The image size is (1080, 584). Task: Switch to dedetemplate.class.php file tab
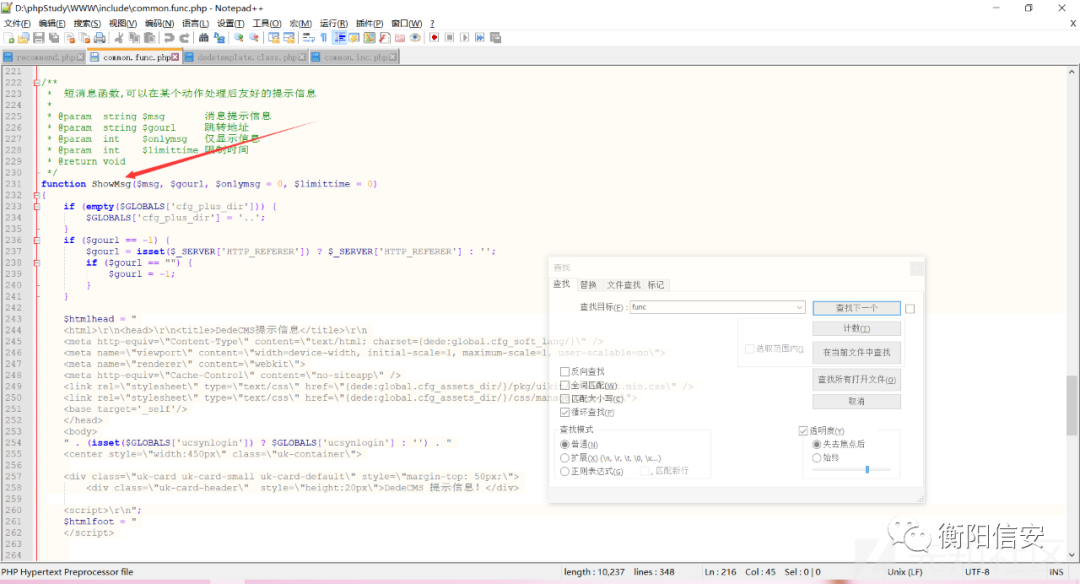point(245,57)
